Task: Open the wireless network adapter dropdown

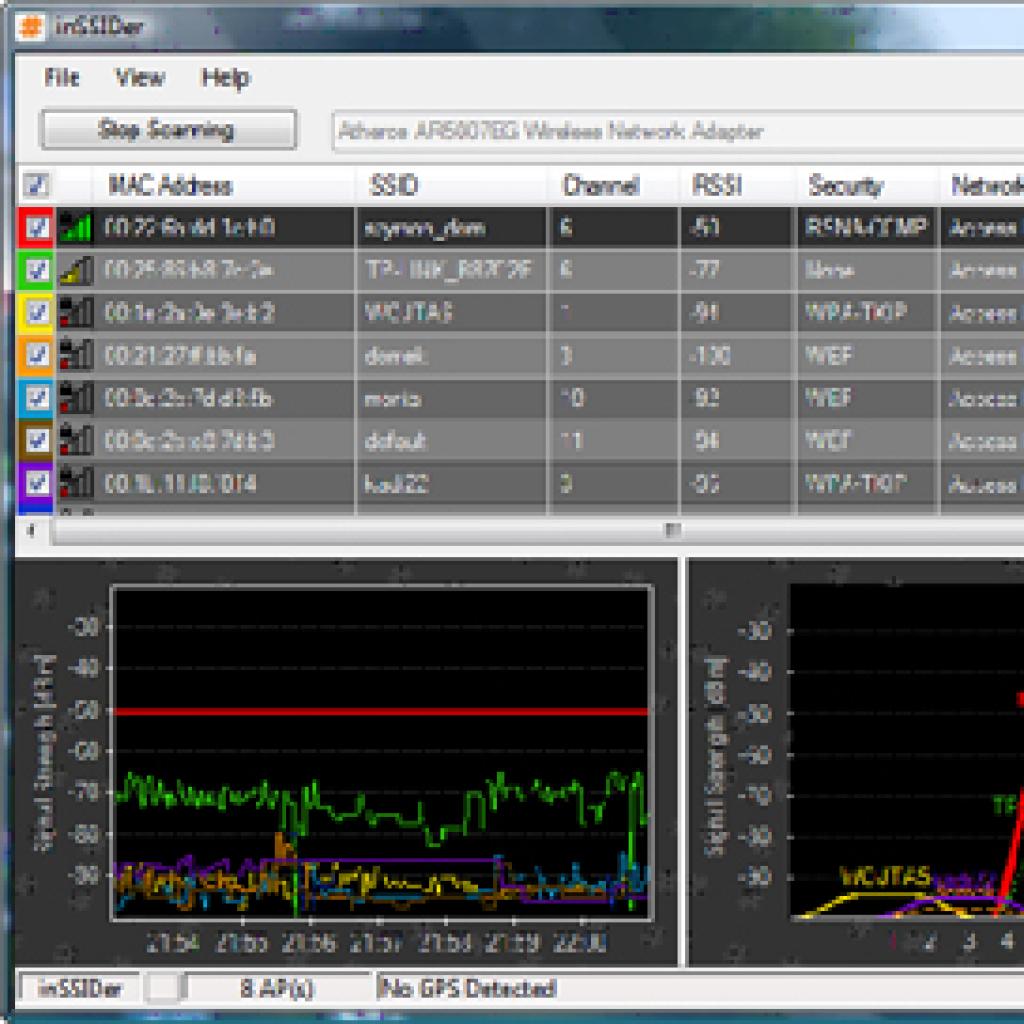Action: click(x=677, y=131)
